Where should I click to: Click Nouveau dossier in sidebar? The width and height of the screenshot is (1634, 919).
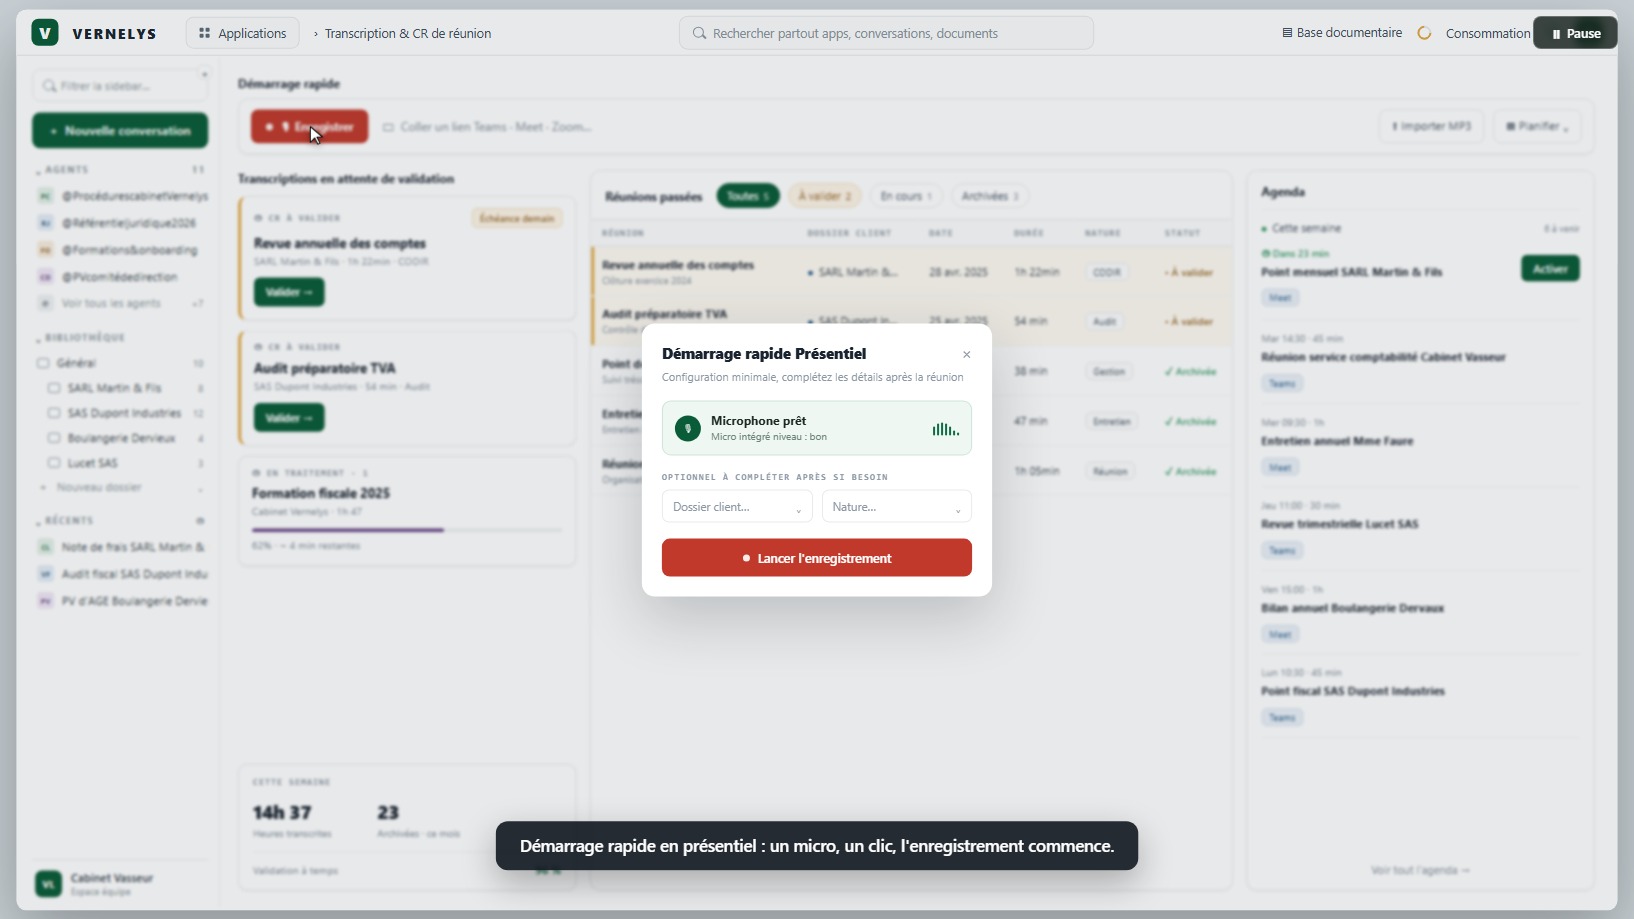pos(98,488)
